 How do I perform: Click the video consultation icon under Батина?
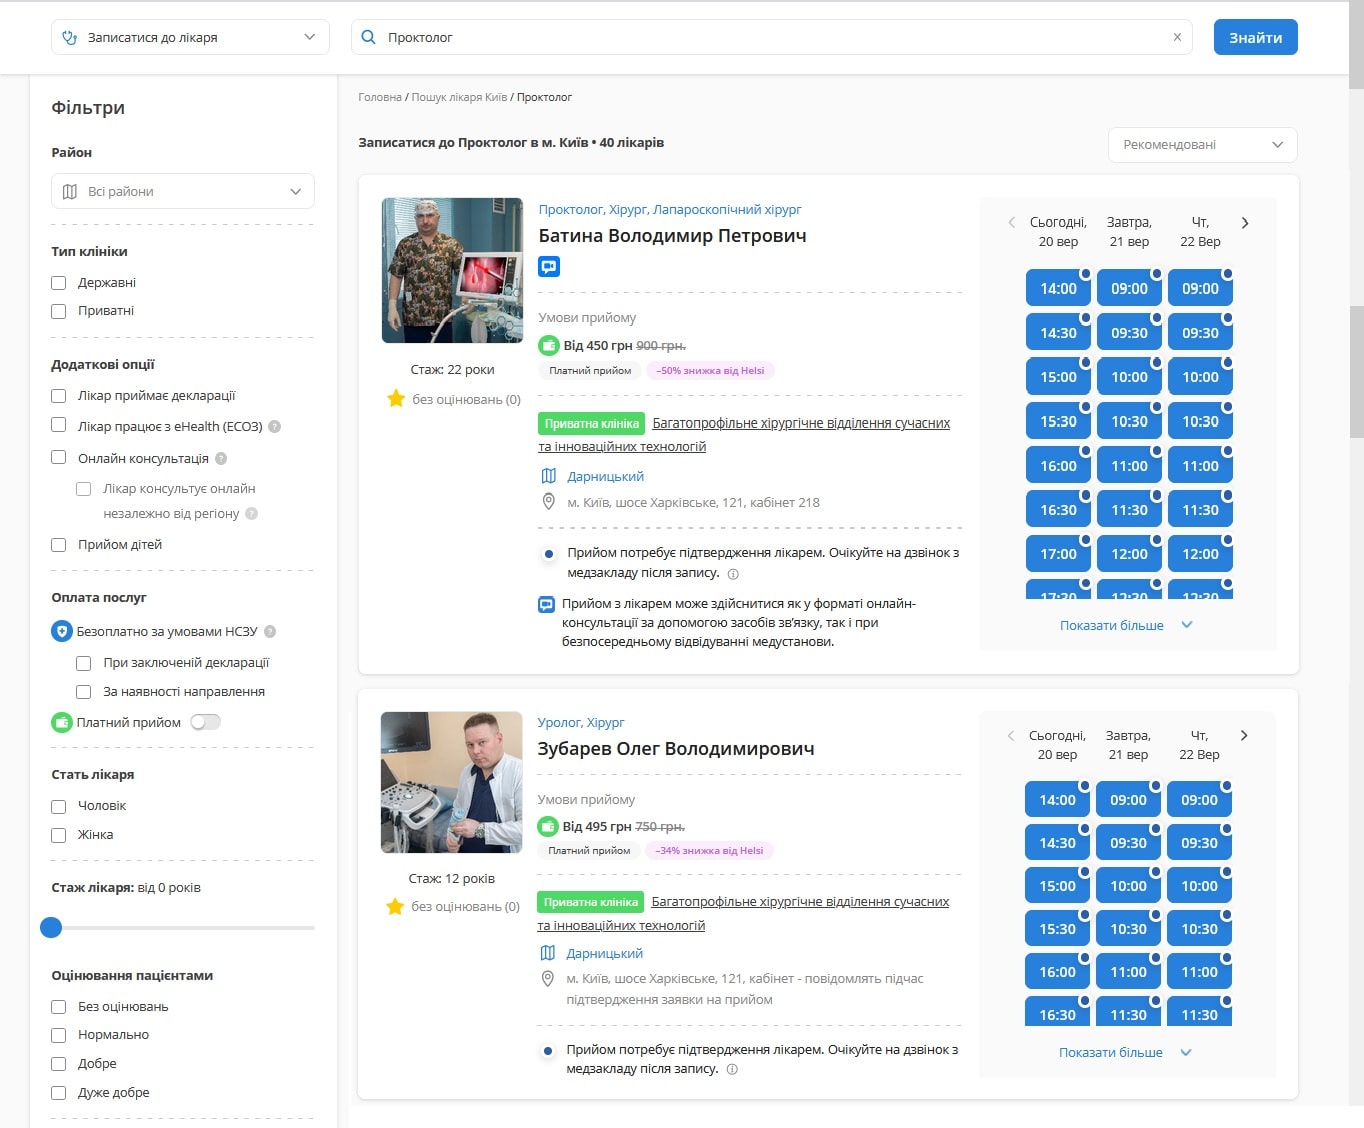(x=549, y=267)
